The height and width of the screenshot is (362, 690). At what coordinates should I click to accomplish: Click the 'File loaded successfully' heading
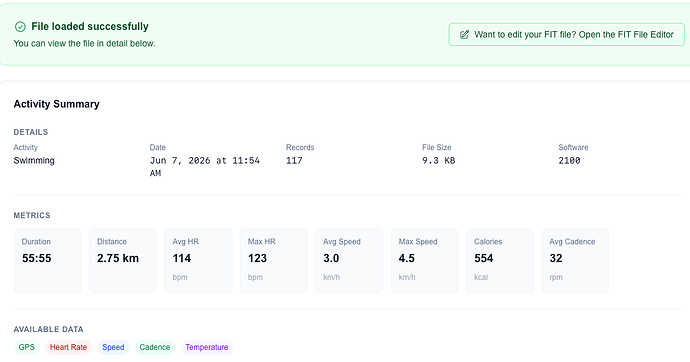click(x=90, y=26)
